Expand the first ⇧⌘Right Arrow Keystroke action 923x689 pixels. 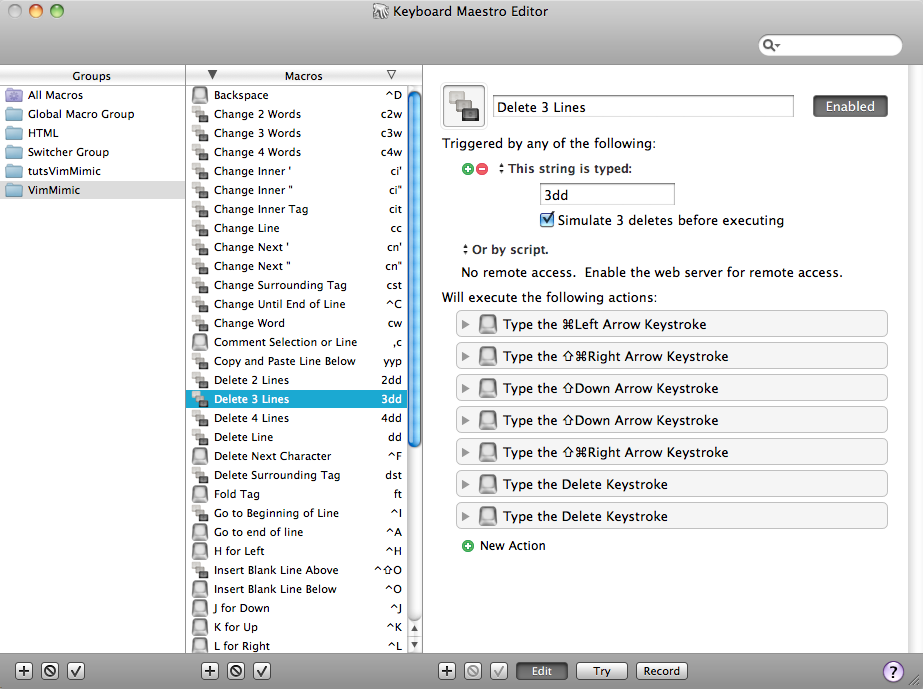466,356
